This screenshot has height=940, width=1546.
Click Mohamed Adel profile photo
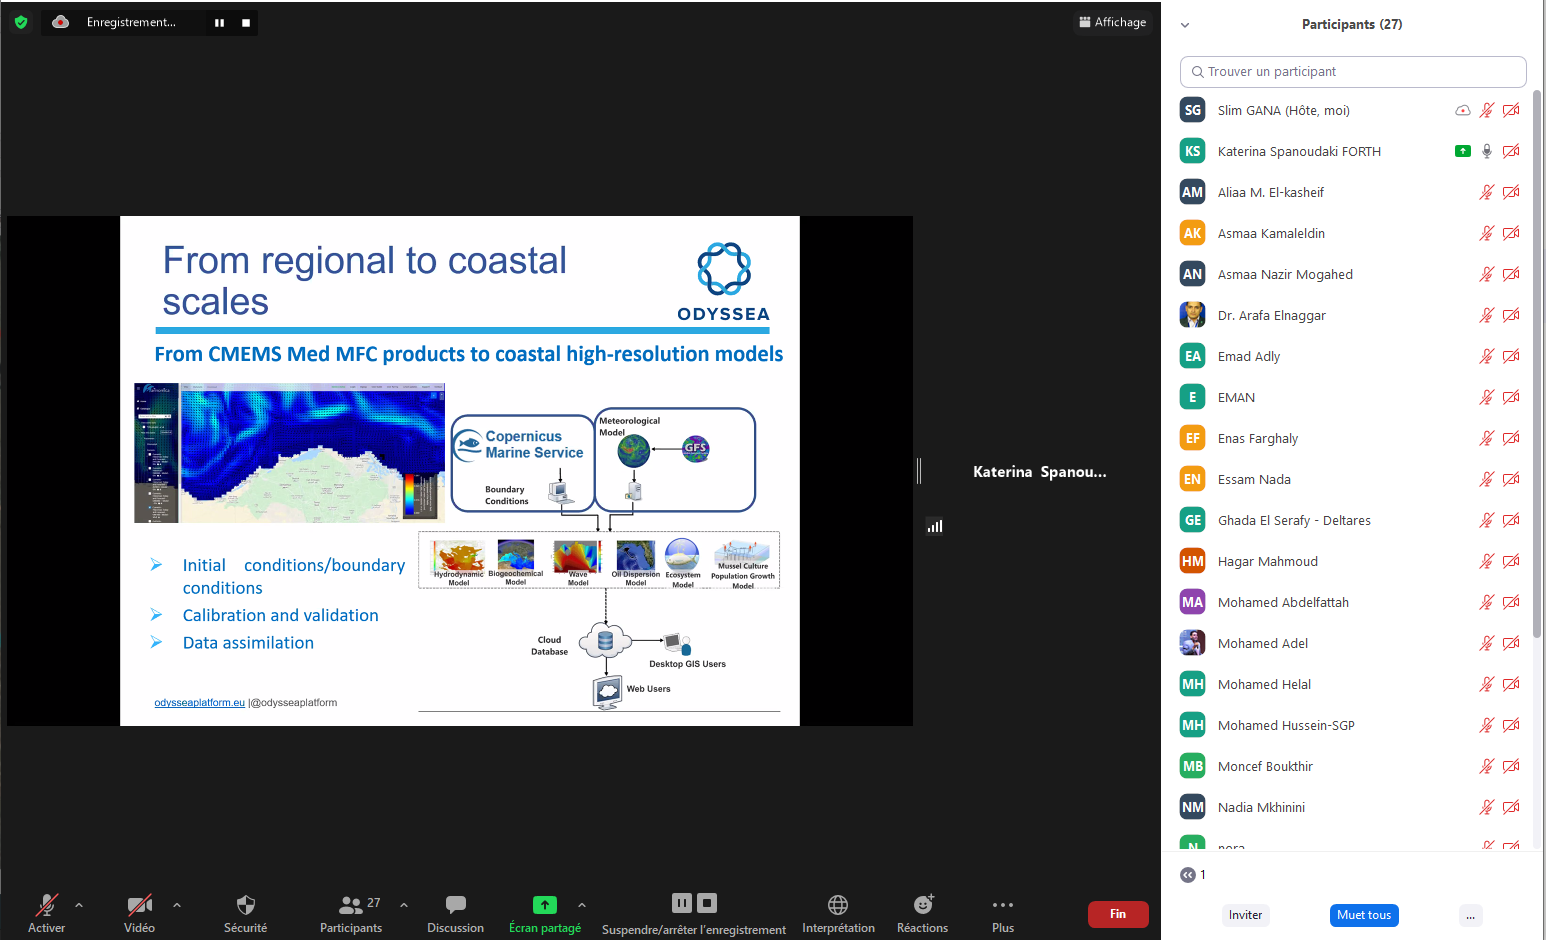pyautogui.click(x=1193, y=643)
